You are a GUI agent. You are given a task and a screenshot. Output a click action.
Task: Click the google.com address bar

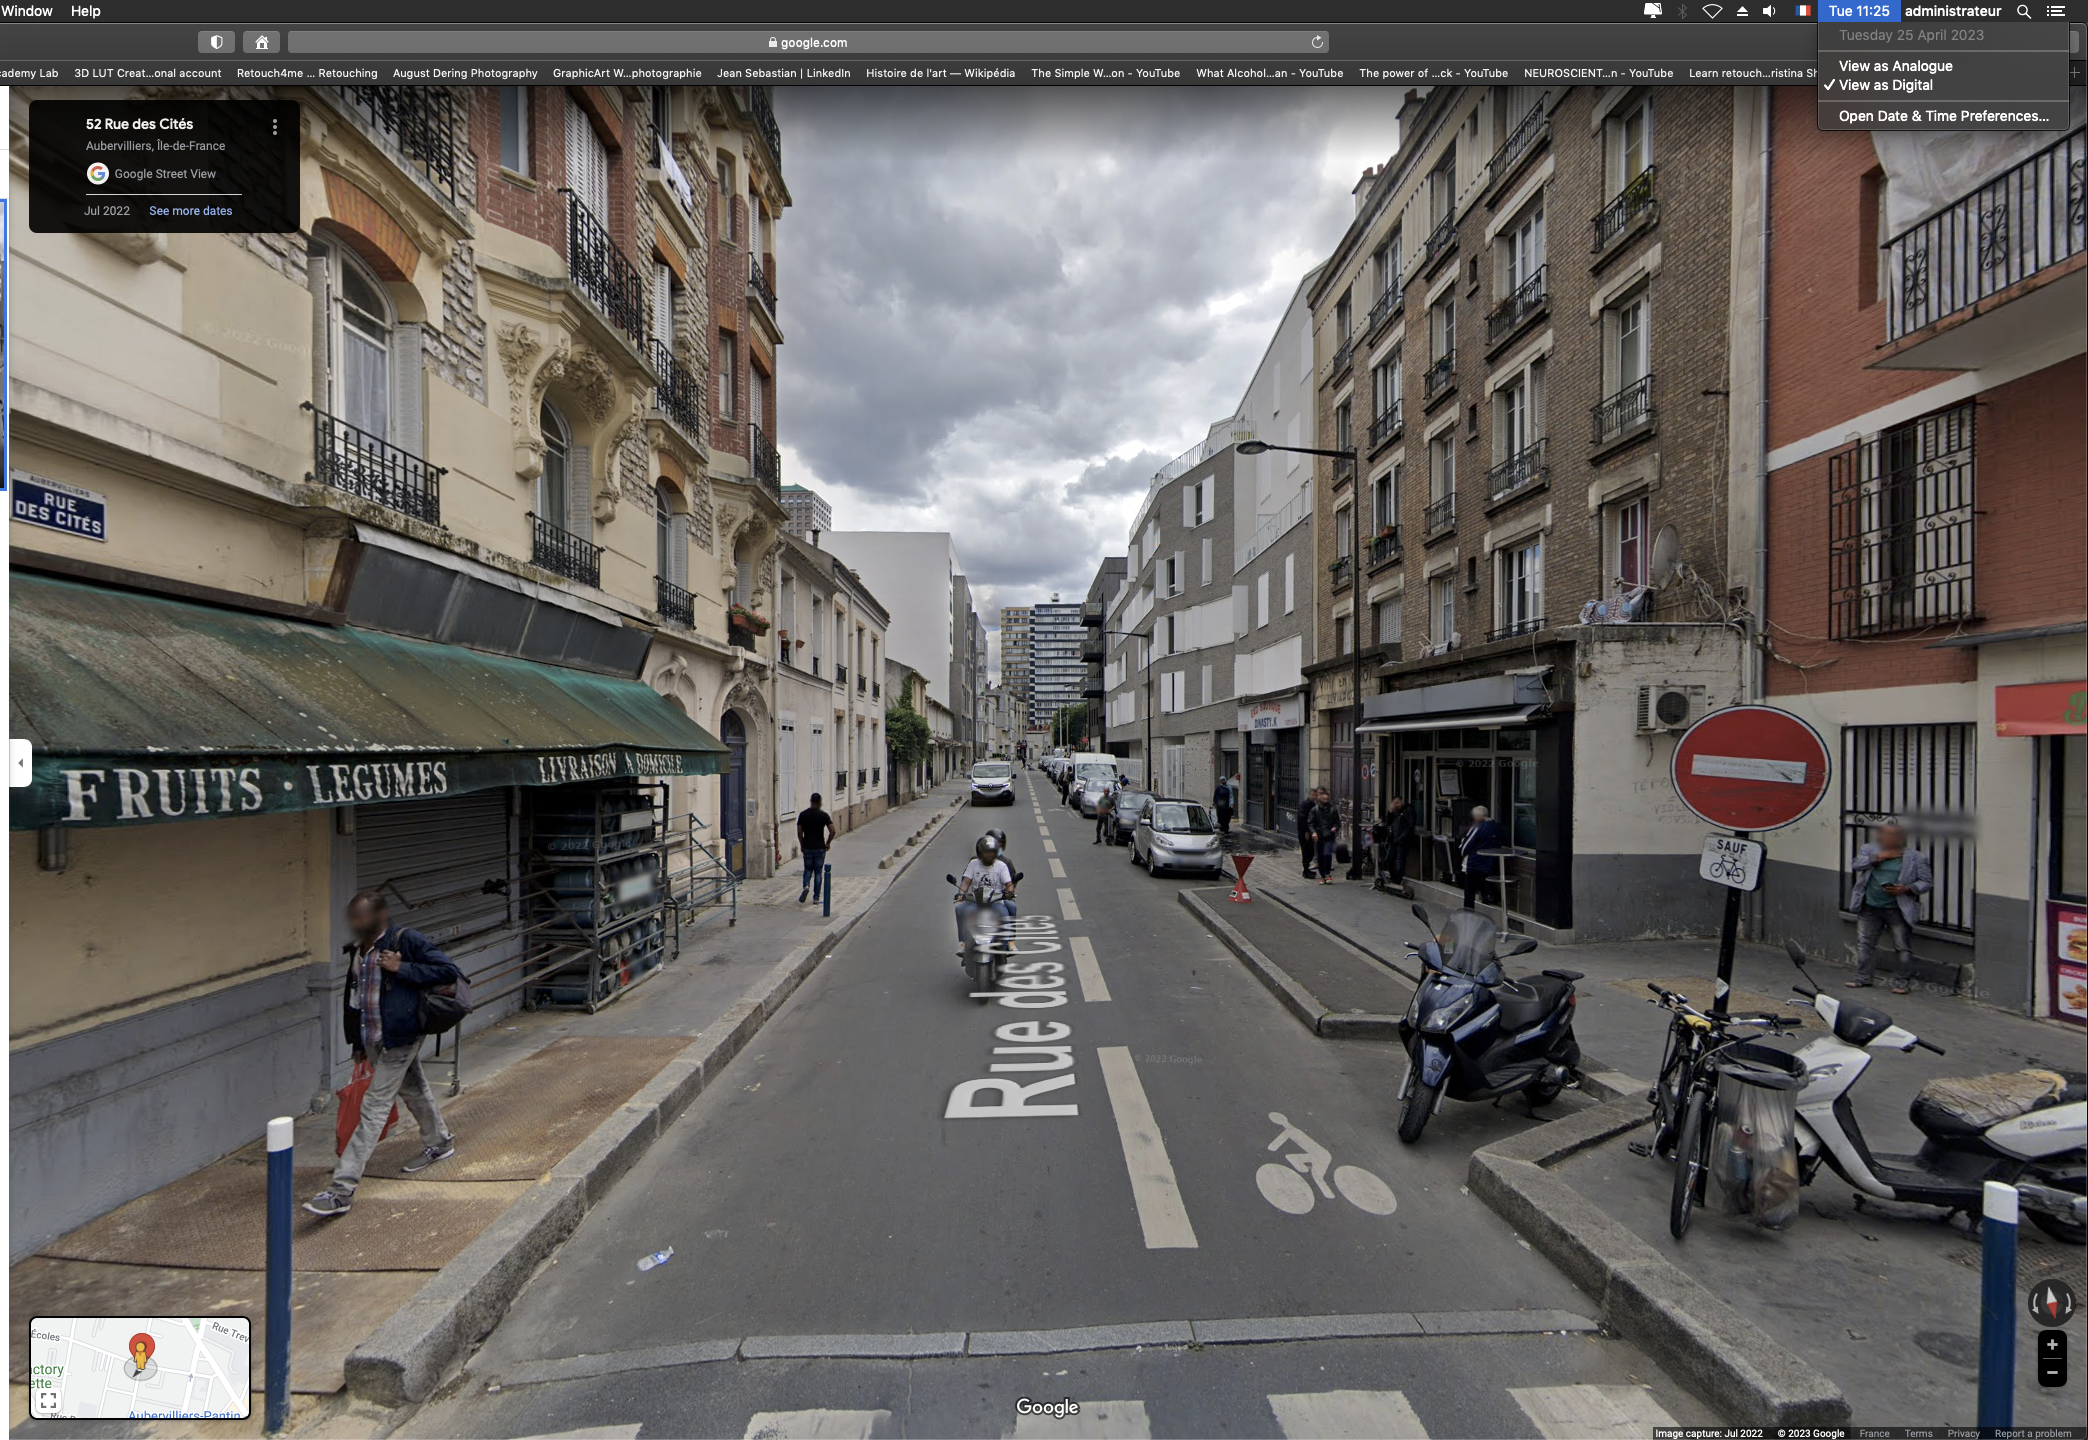point(808,42)
